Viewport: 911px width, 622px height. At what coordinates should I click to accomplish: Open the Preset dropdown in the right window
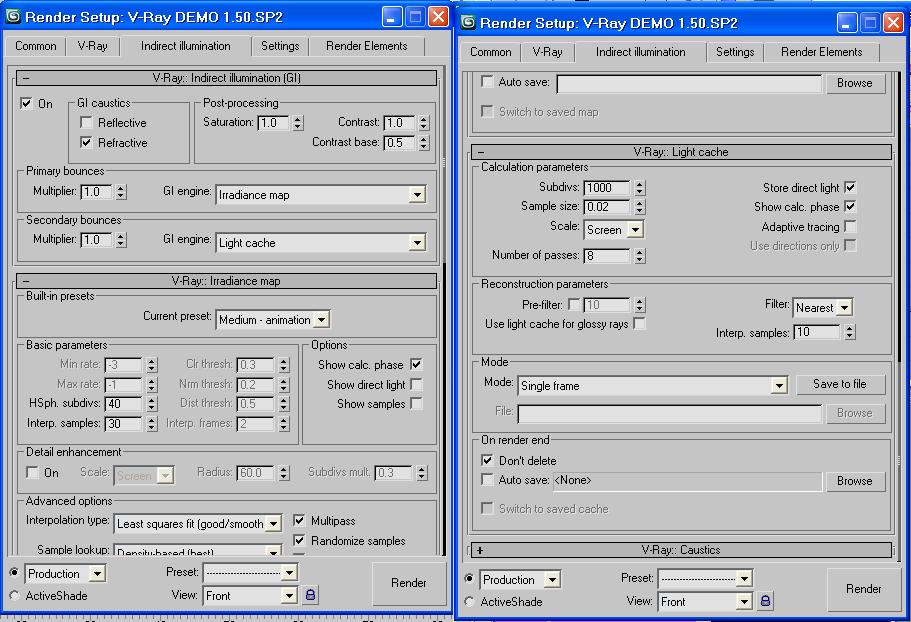(x=744, y=578)
